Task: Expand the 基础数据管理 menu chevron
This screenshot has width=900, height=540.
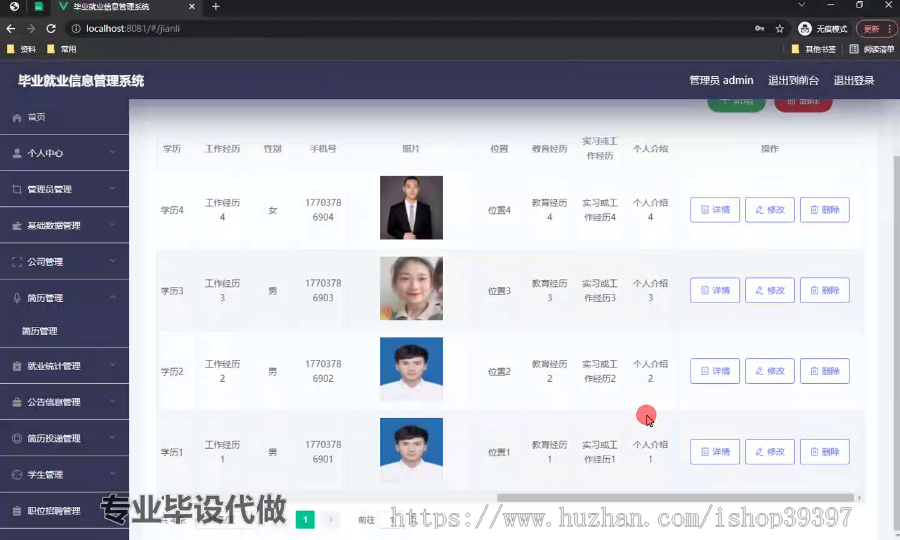Action: [x=112, y=224]
